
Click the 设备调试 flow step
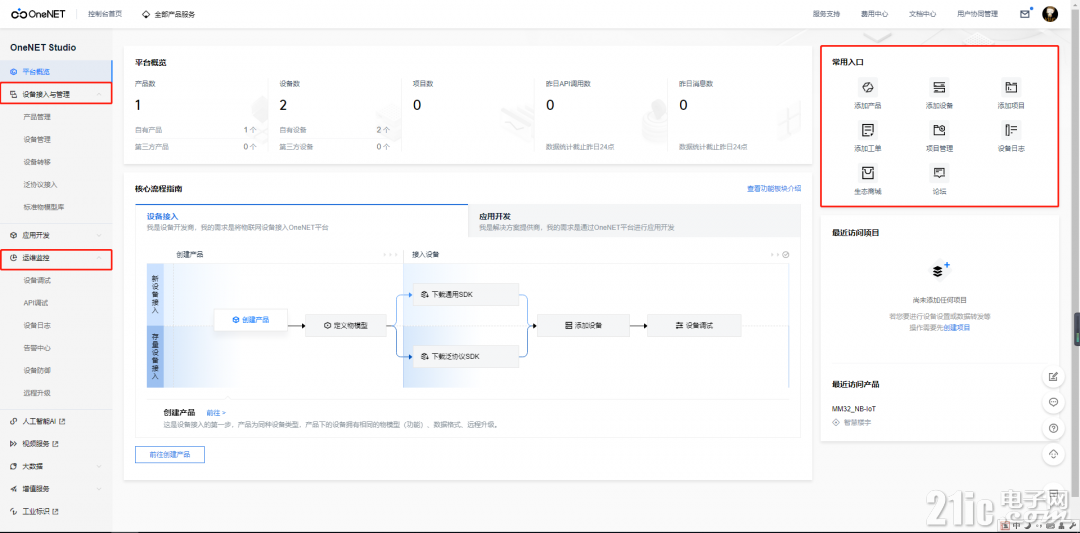click(694, 326)
